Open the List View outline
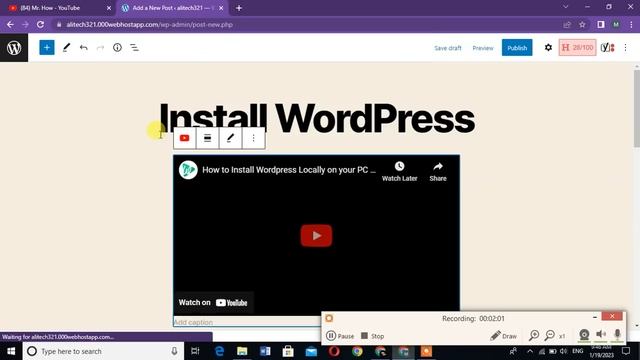The width and height of the screenshot is (640, 360). pos(134,48)
